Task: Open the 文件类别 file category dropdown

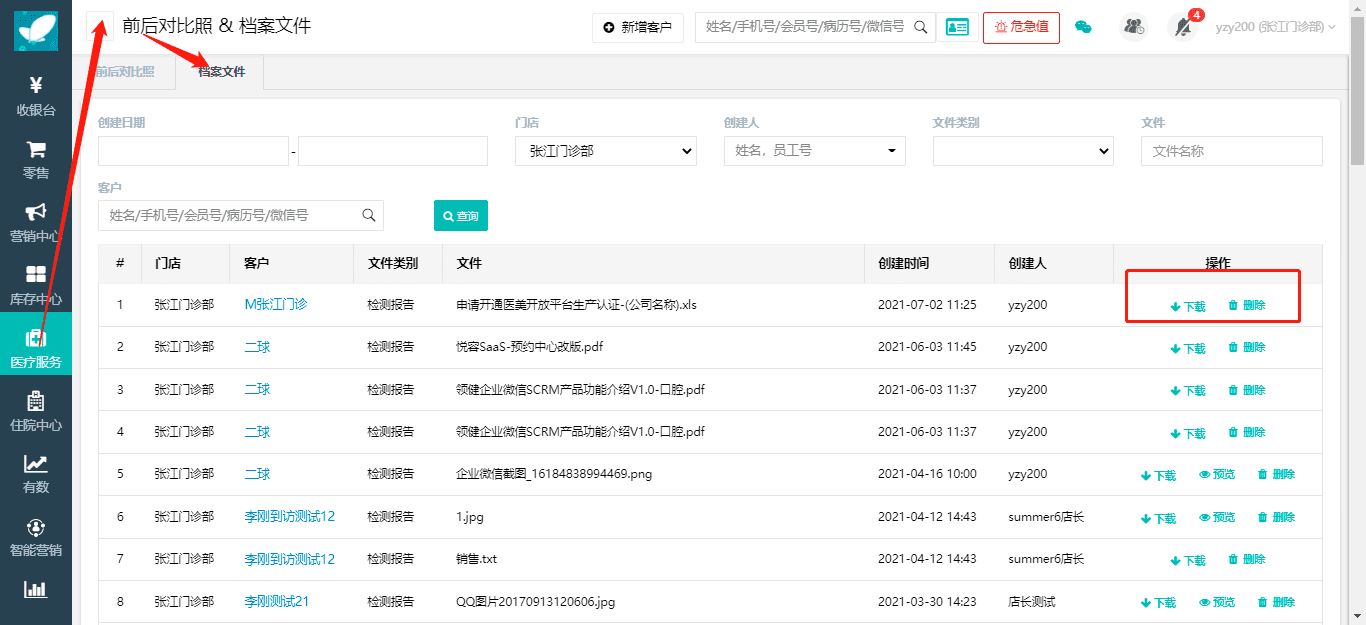Action: [x=1022, y=151]
